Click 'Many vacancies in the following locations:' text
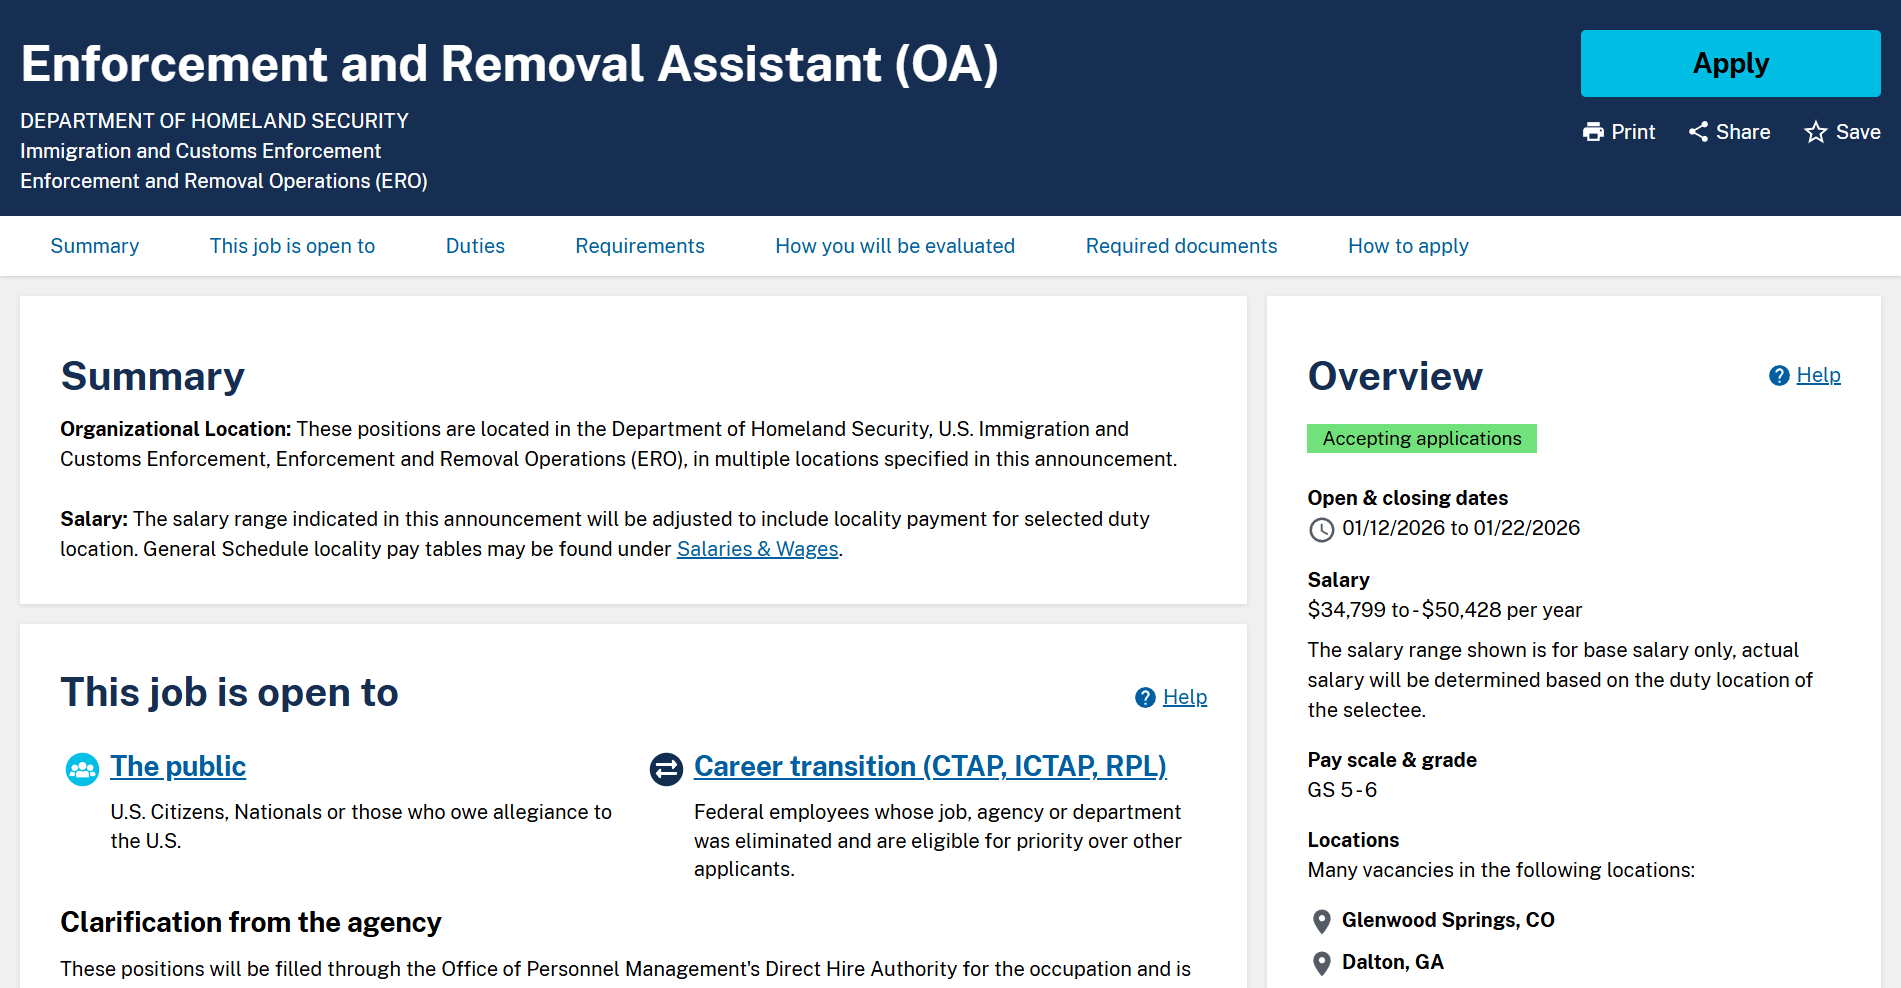Image resolution: width=1901 pixels, height=988 pixels. (x=1501, y=870)
